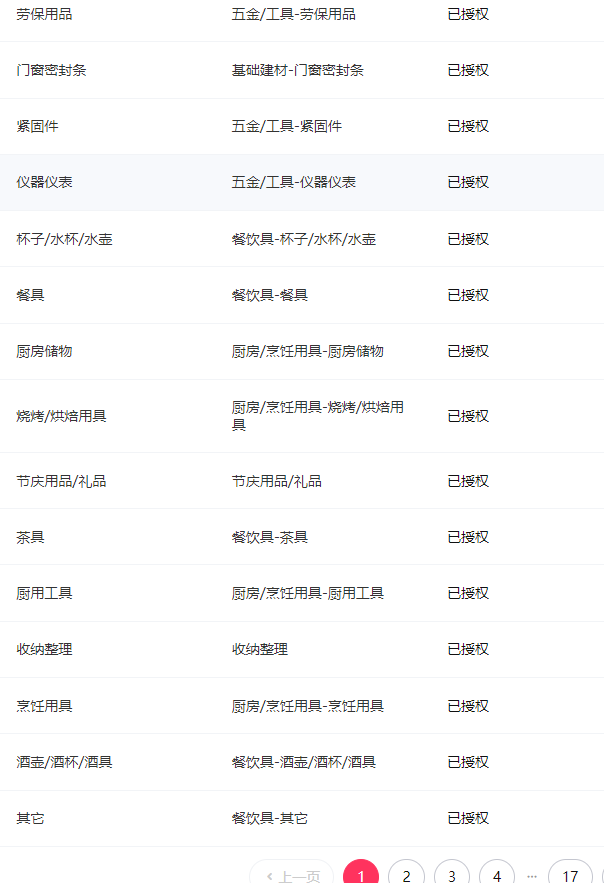Click 餐饮具-茶具 category path

click(270, 537)
